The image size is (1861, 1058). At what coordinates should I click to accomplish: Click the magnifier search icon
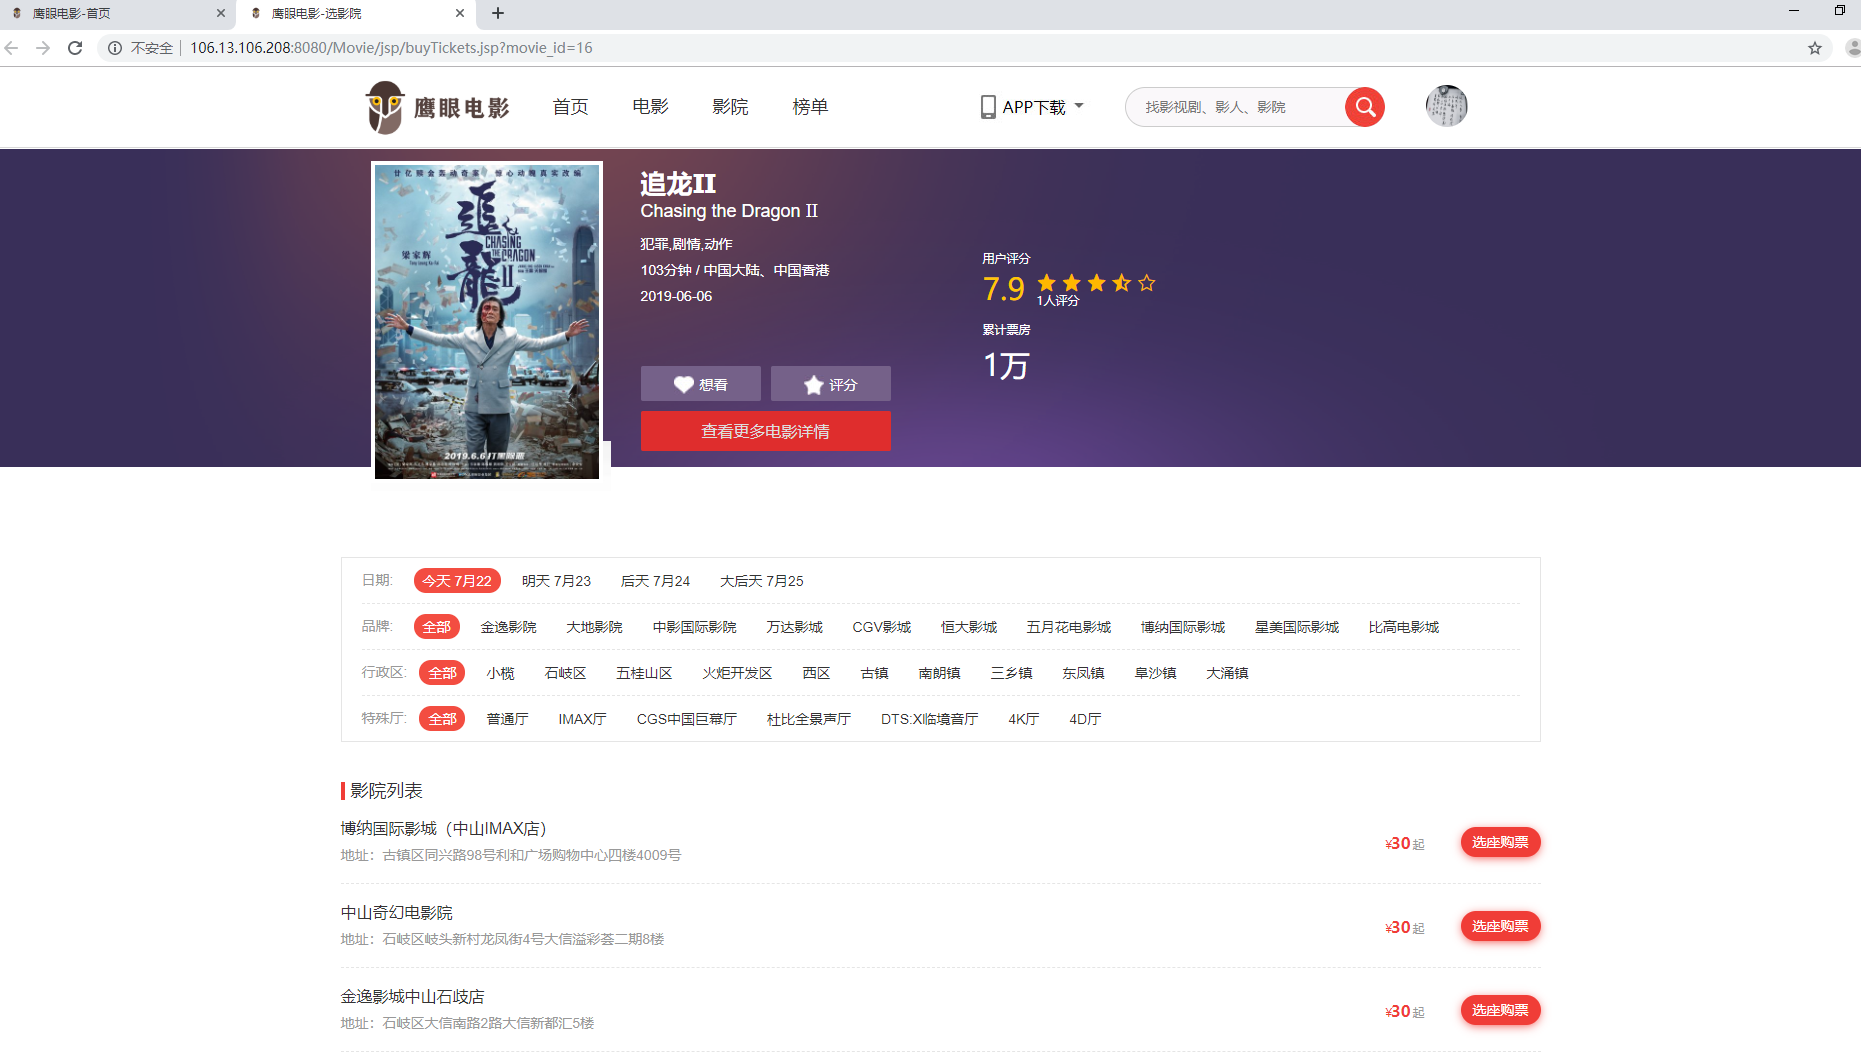[x=1364, y=106]
